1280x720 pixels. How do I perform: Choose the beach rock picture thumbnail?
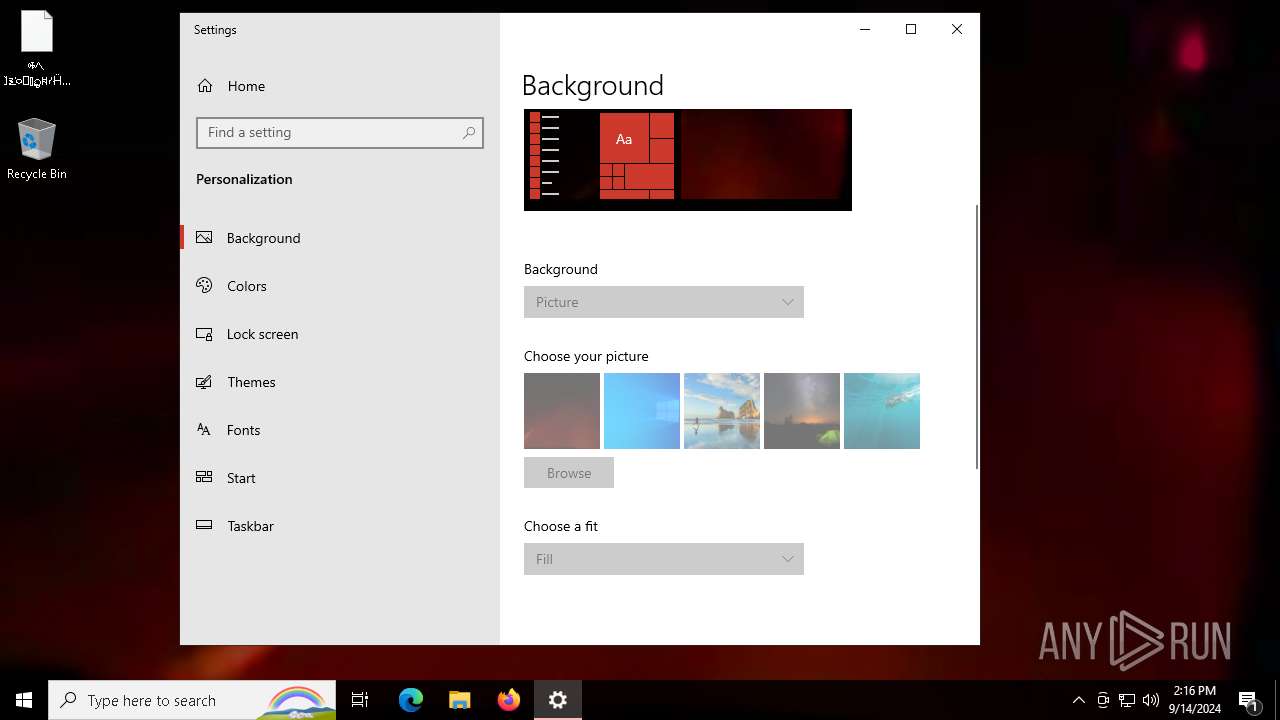pyautogui.click(x=722, y=411)
